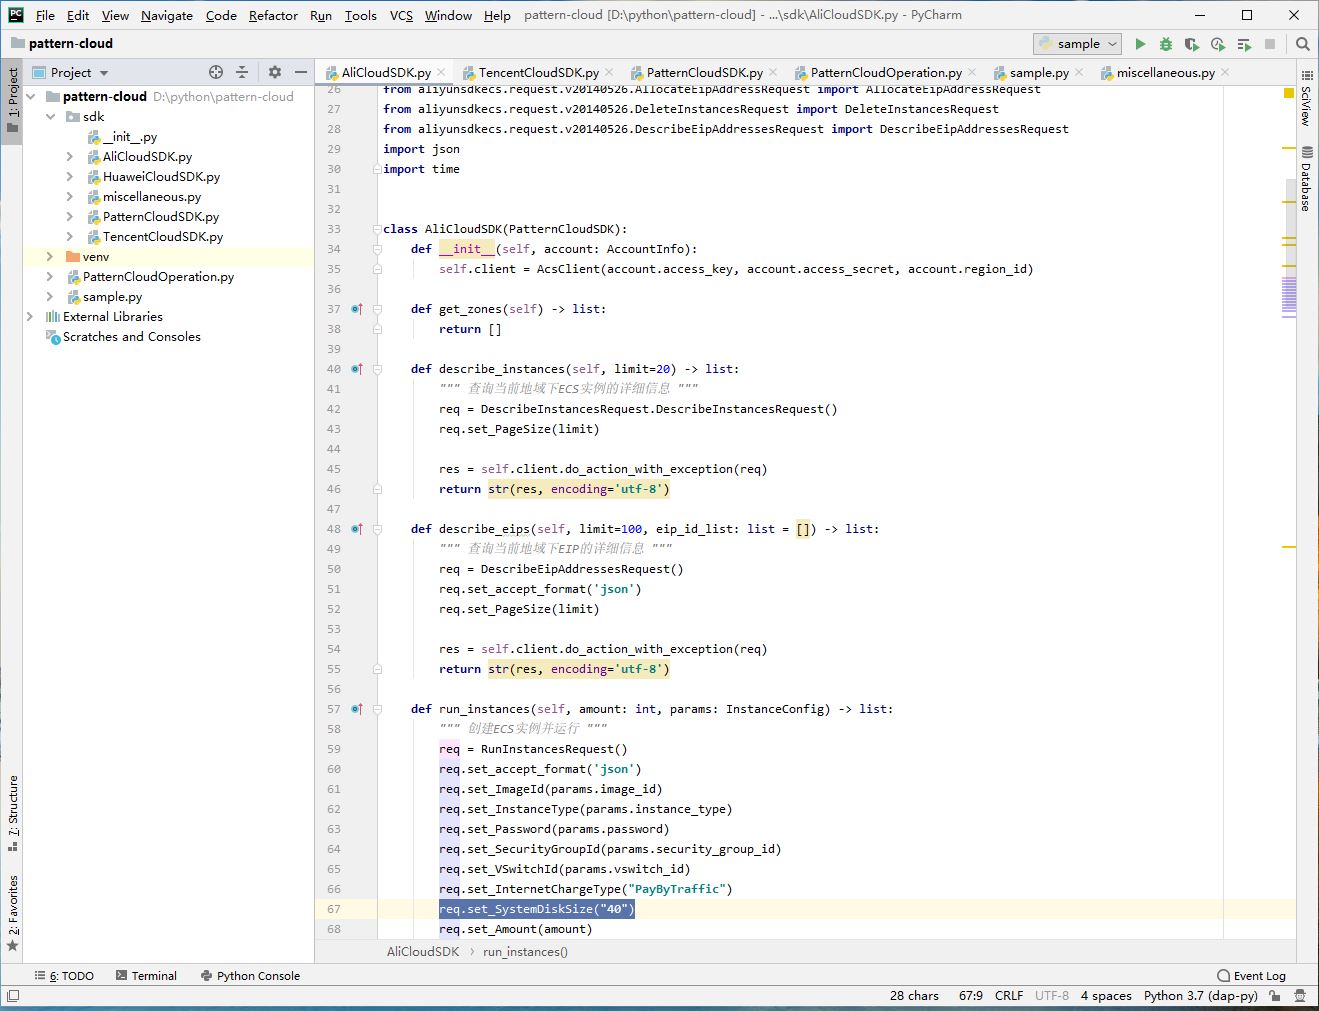The image size is (1319, 1011).
Task: Switch to sample.py editor tab
Action: coord(1039,72)
